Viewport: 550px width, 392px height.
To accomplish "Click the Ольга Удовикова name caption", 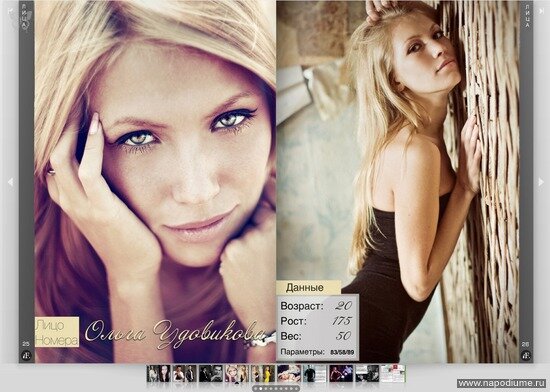I will pos(175,333).
